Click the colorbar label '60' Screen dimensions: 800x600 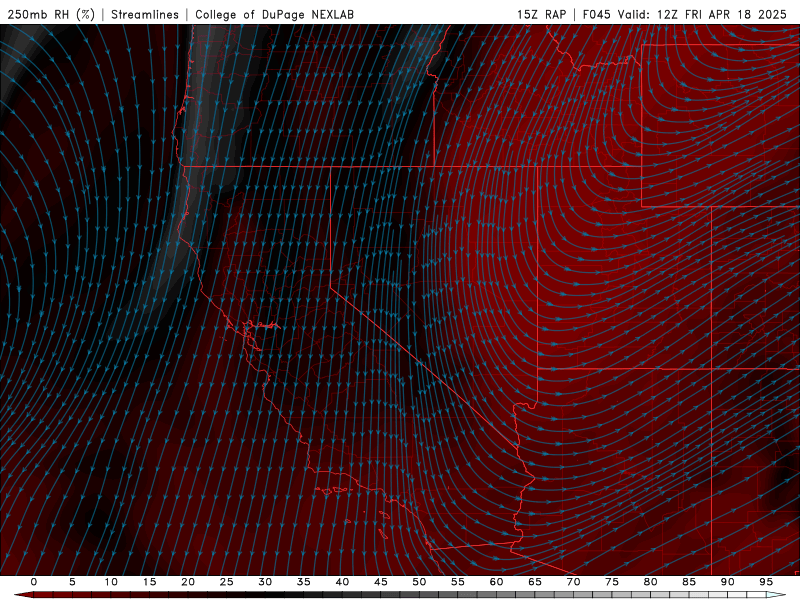click(496, 582)
